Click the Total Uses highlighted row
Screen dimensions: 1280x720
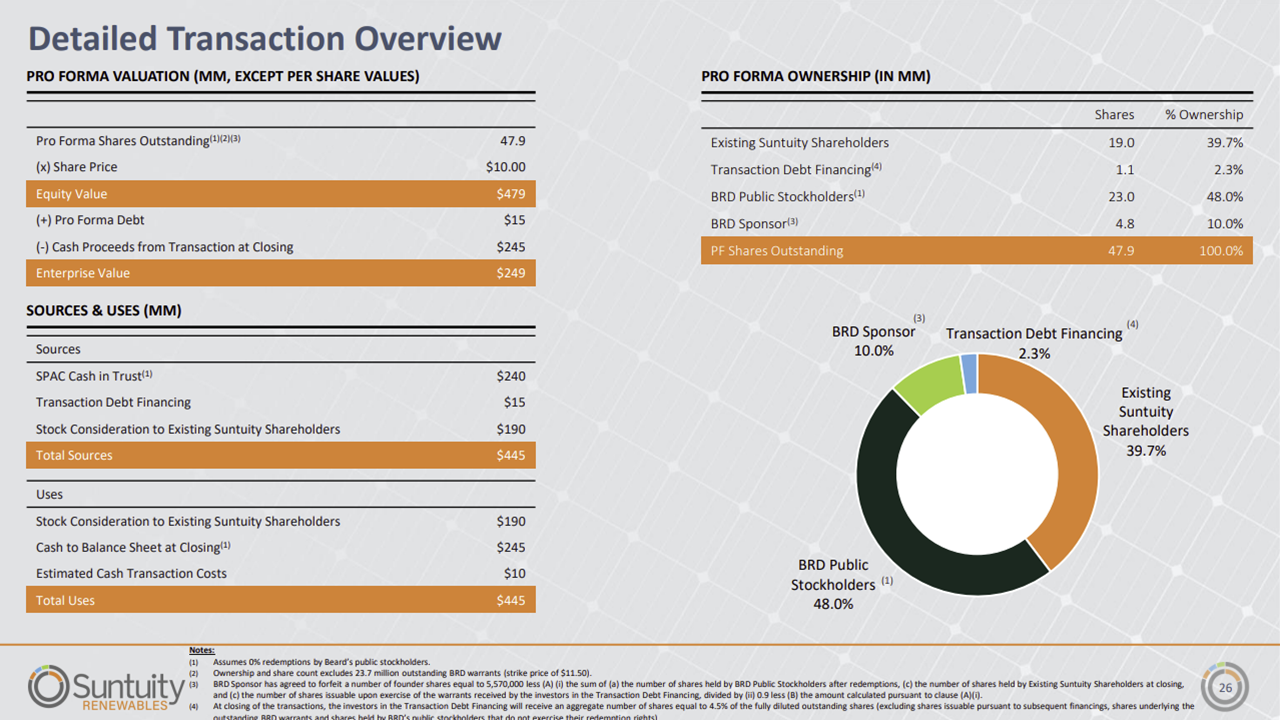pos(280,600)
